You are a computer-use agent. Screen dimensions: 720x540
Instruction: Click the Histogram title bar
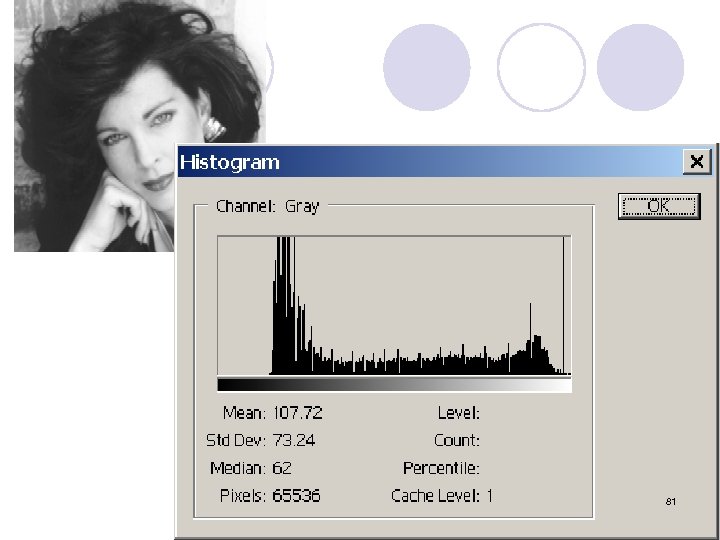point(444,162)
